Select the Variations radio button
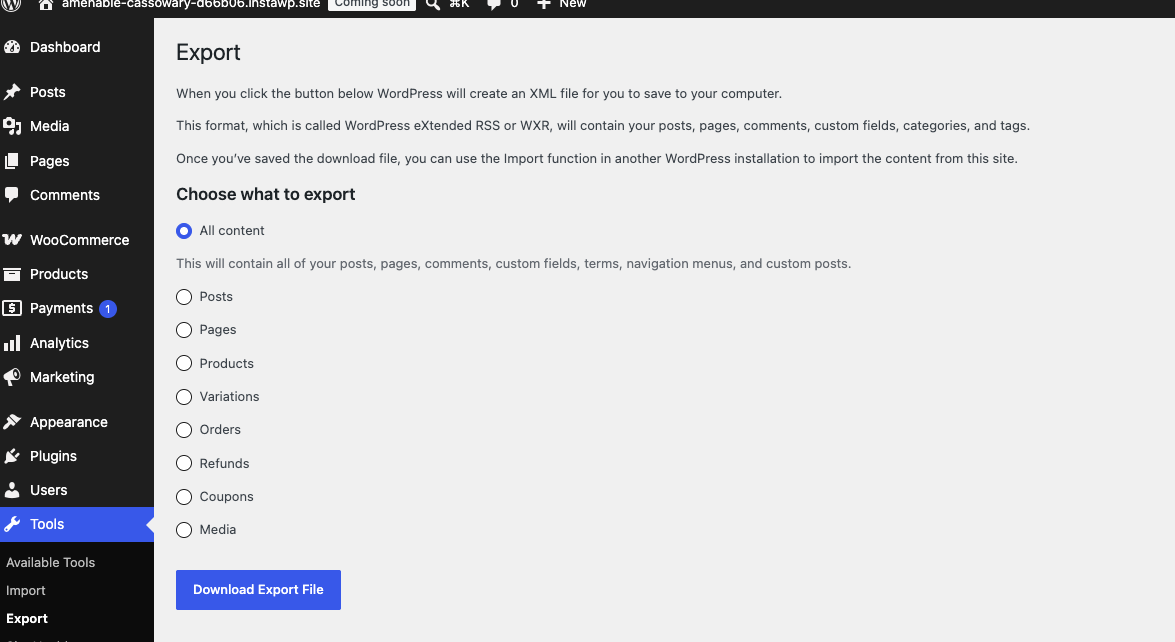Viewport: 1175px width, 642px height. pyautogui.click(x=184, y=396)
